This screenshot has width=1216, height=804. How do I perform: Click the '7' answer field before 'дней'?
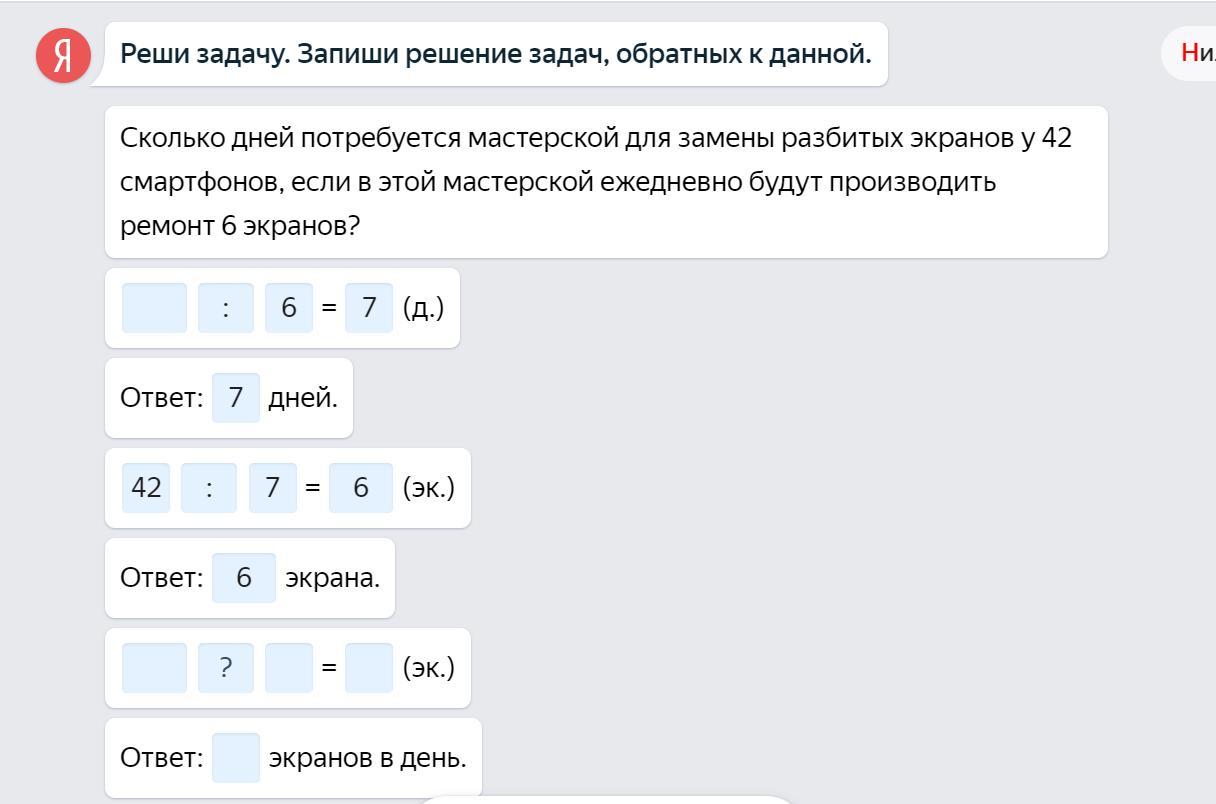point(236,398)
